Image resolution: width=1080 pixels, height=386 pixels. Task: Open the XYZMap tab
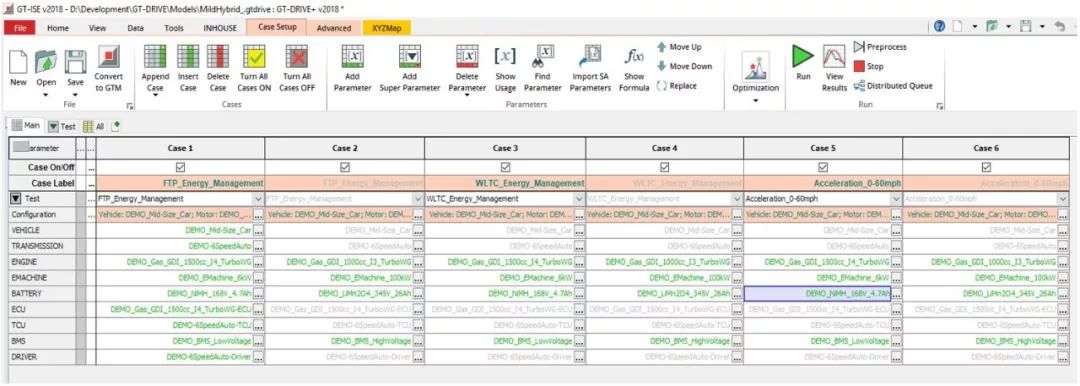[387, 28]
